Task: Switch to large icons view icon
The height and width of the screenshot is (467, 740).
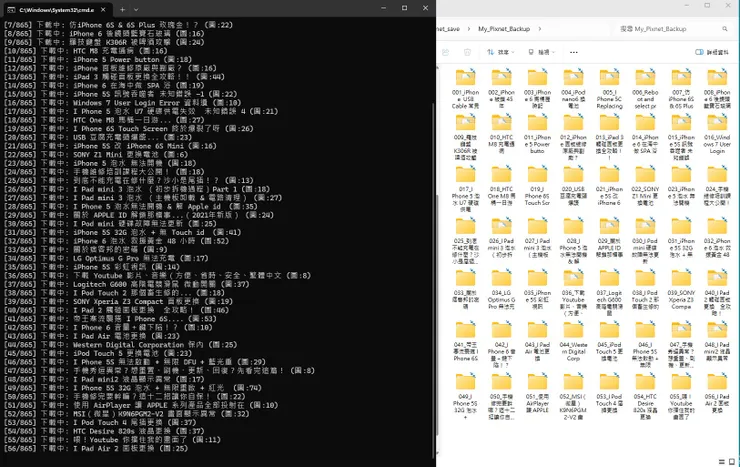Action: [732, 462]
